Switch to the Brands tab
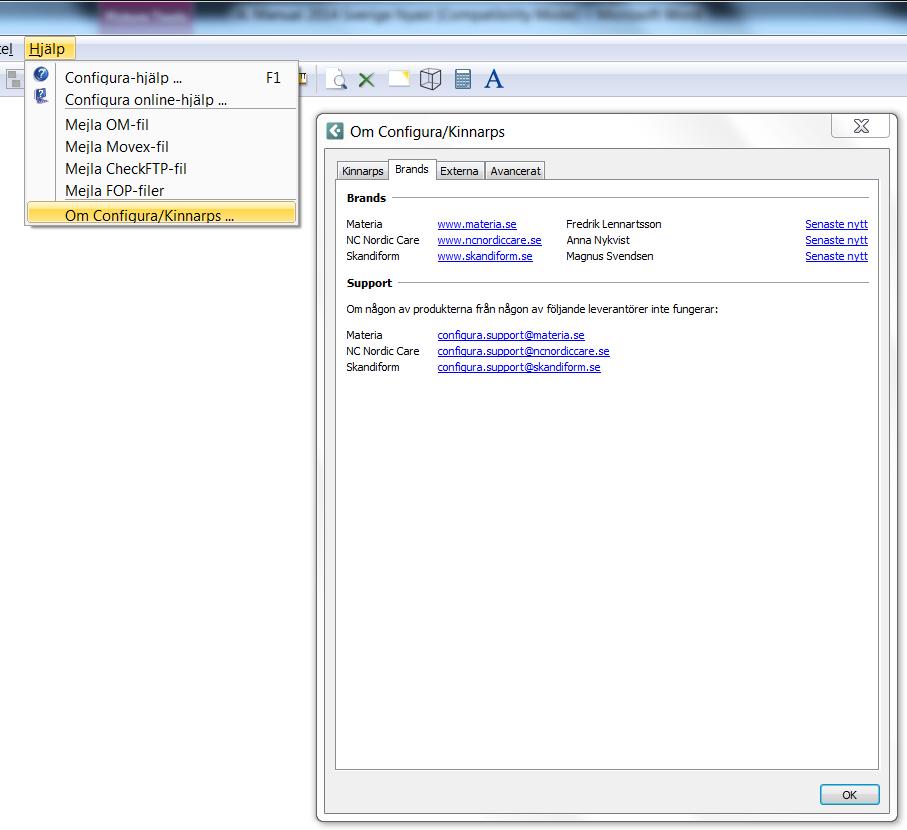 412,169
